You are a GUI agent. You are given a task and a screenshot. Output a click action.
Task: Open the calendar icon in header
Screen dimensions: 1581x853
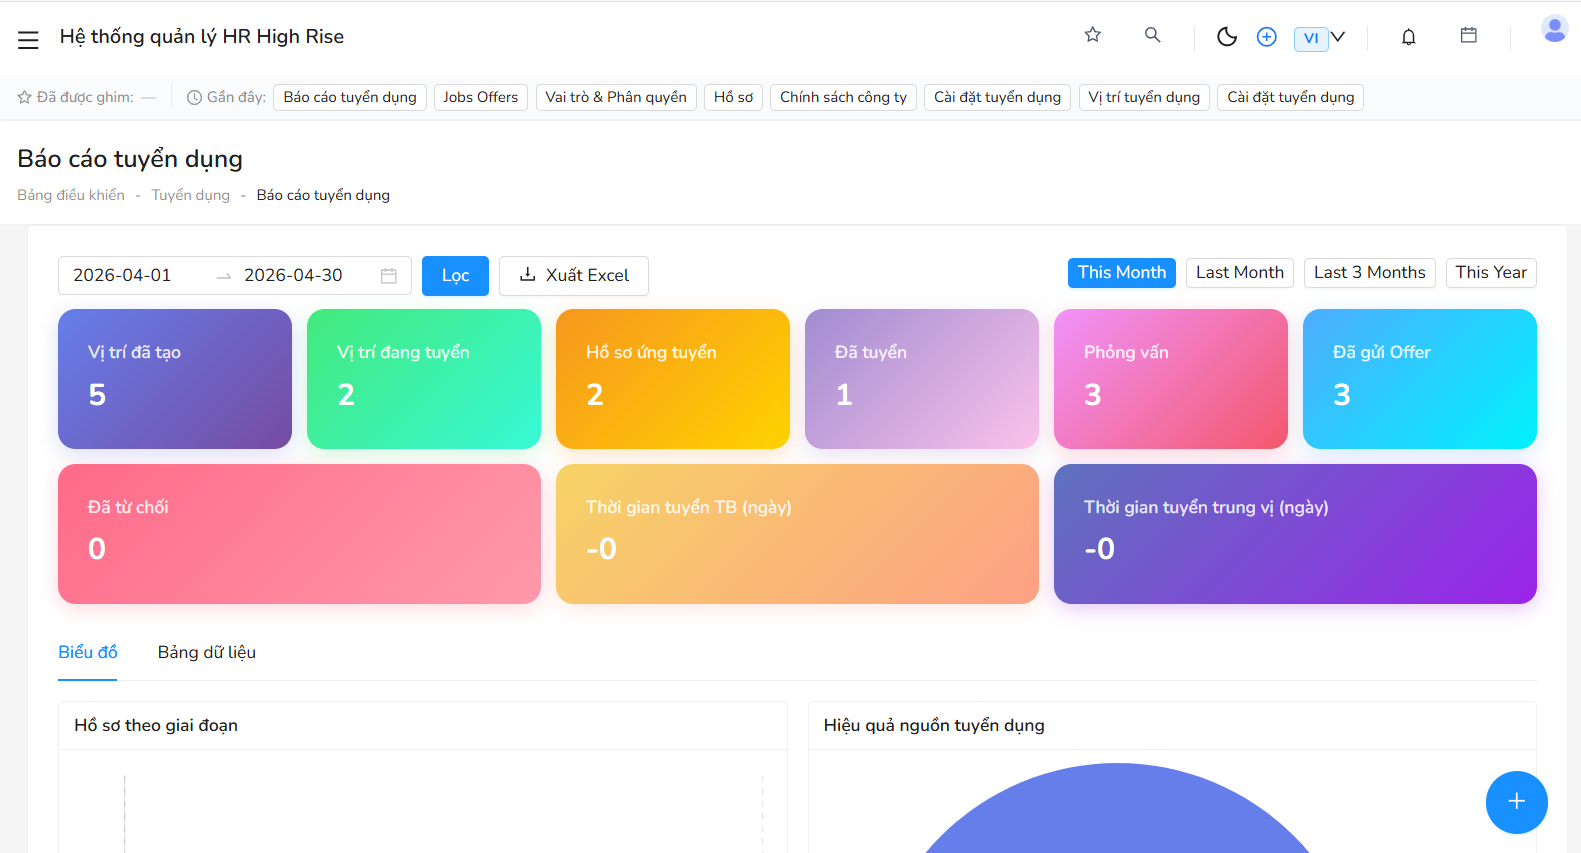pyautogui.click(x=1469, y=35)
